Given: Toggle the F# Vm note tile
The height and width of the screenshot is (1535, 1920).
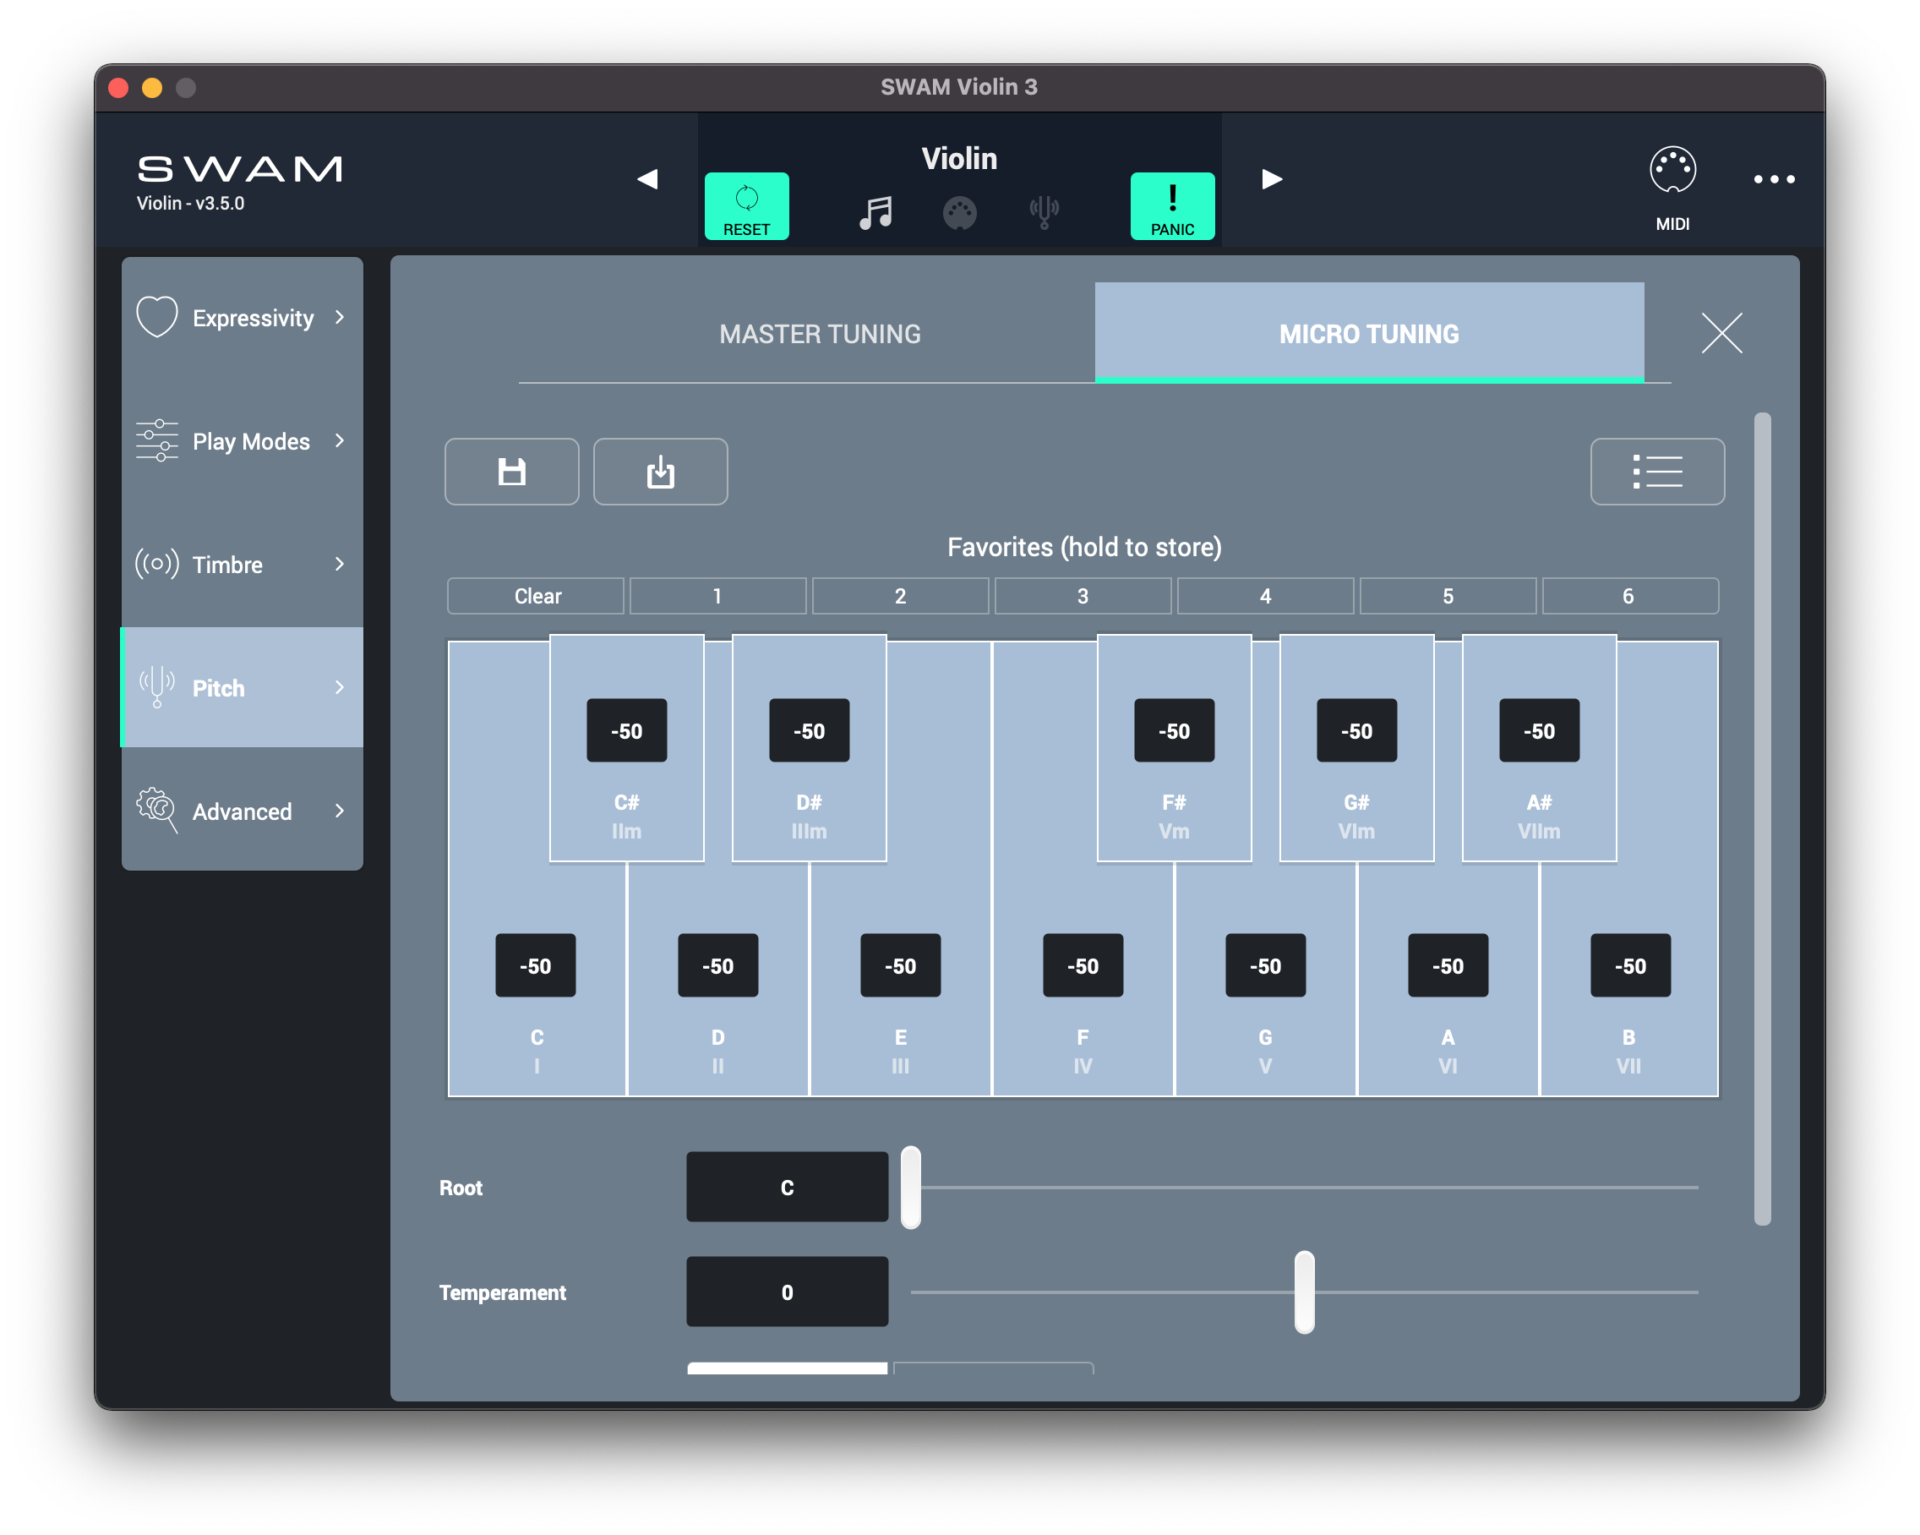Looking at the screenshot, I should pyautogui.click(x=1173, y=750).
